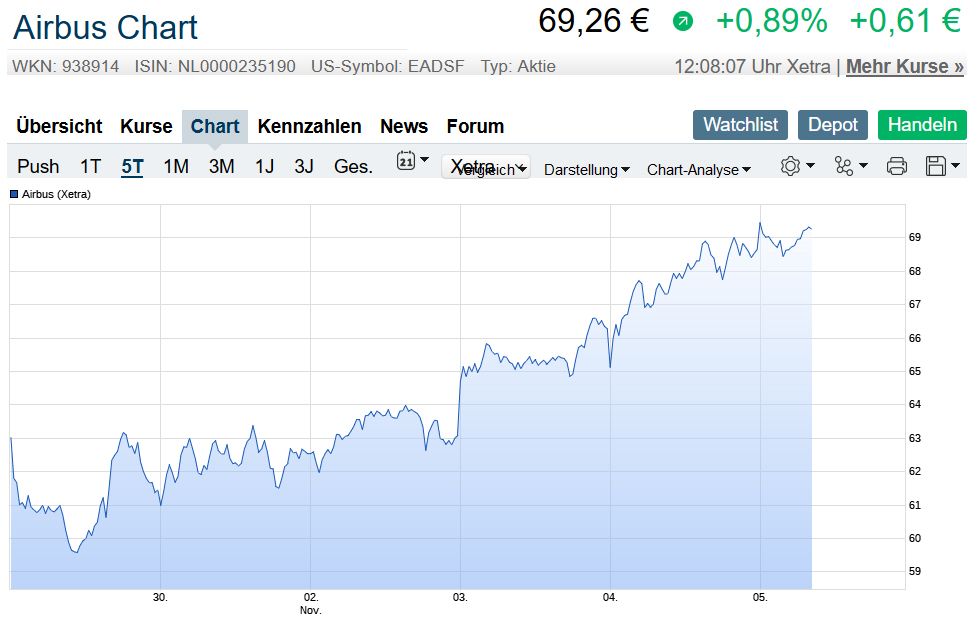Click the ISIN: NL0000235190 text
Viewport: 978px width, 620px height.
click(215, 66)
